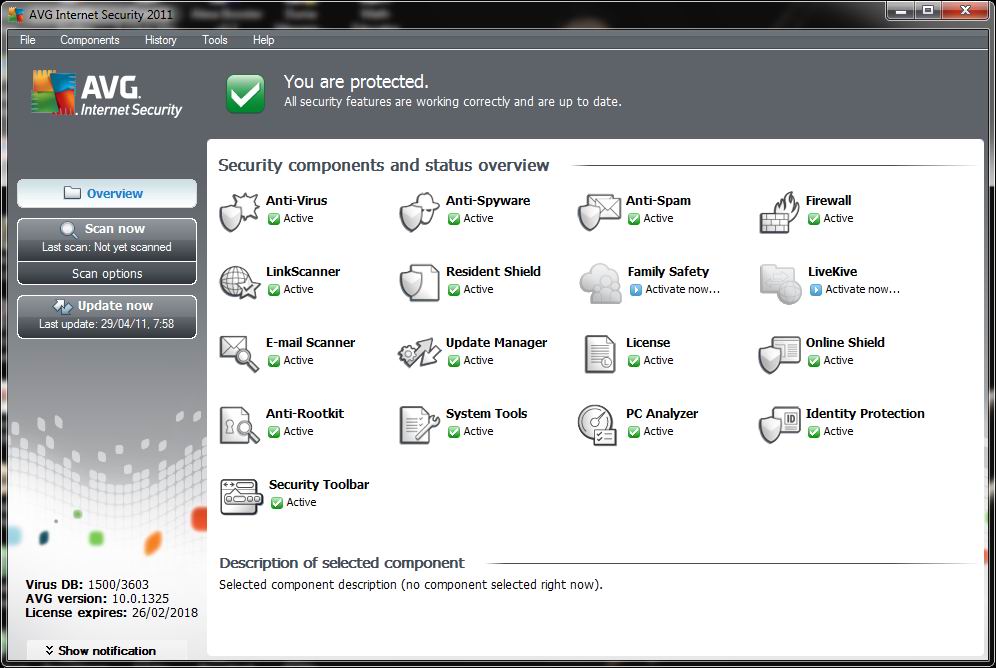Open the Components menu
996x668 pixels.
90,40
